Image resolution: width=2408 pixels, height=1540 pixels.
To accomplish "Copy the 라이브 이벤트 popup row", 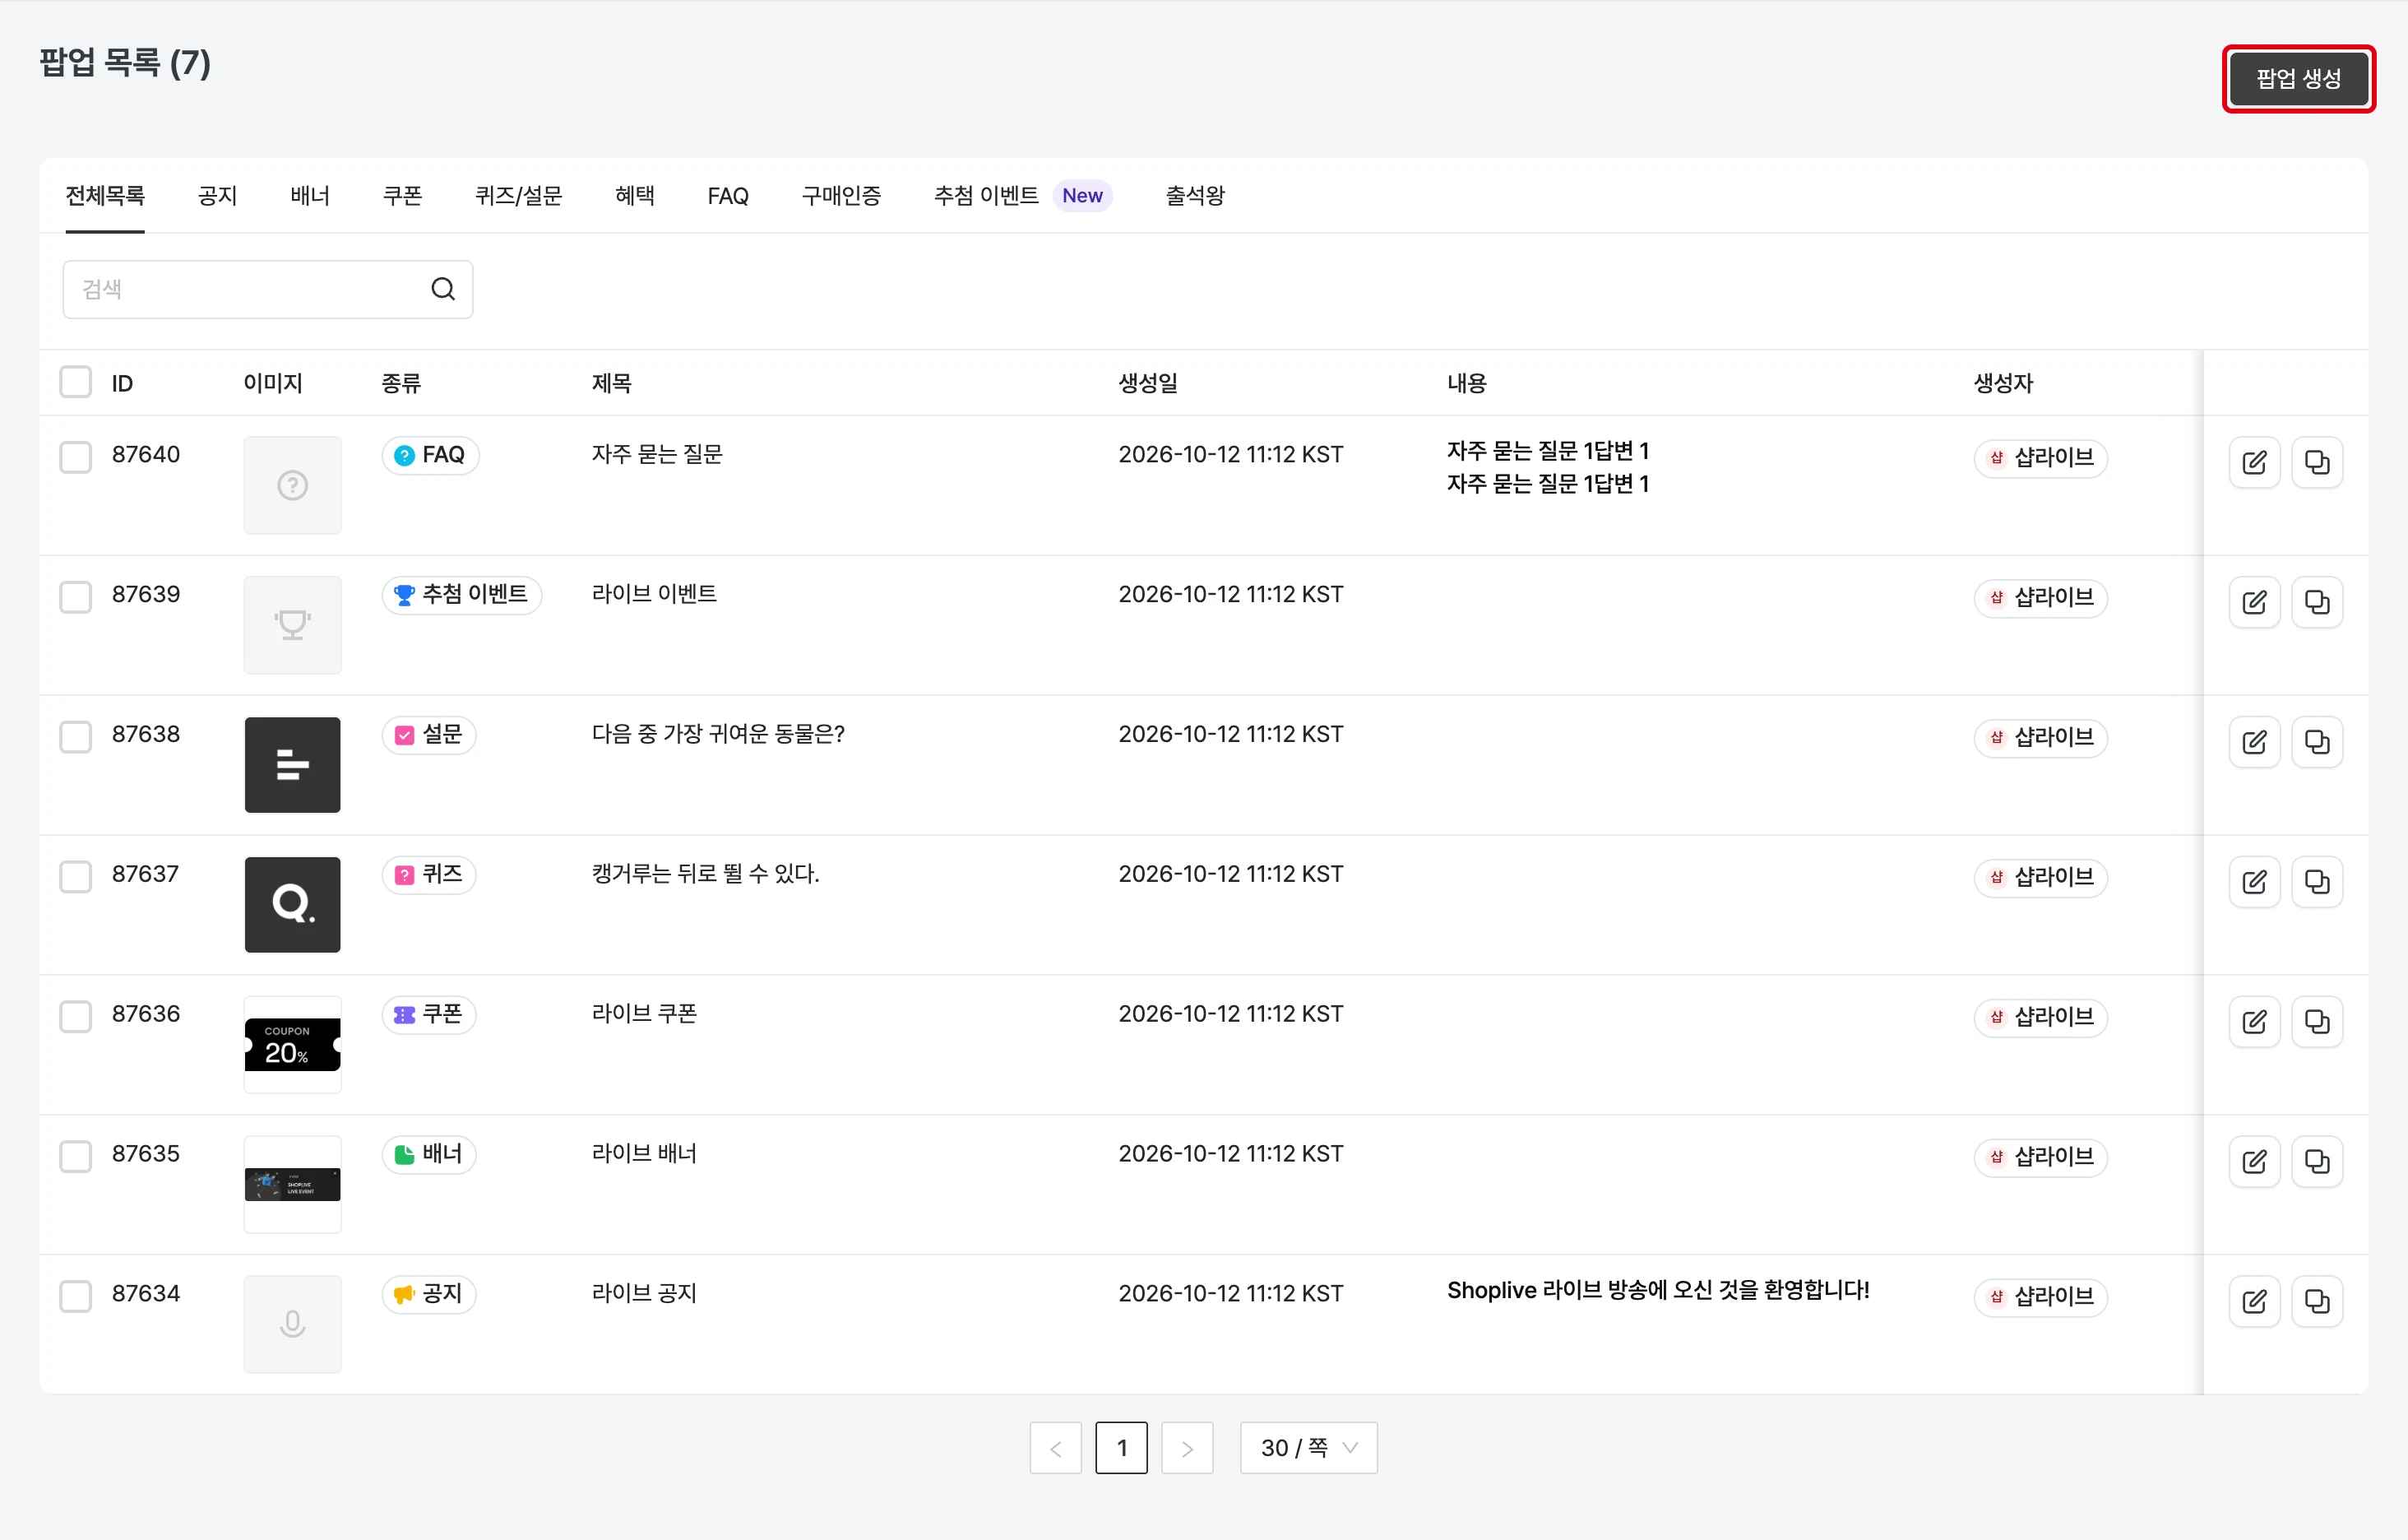I will click(2317, 602).
